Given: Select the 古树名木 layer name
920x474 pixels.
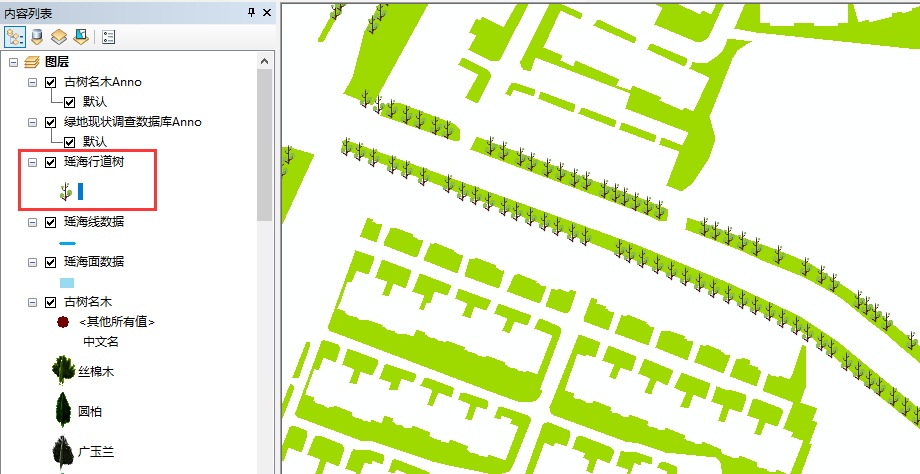Looking at the screenshot, I should (x=87, y=302).
